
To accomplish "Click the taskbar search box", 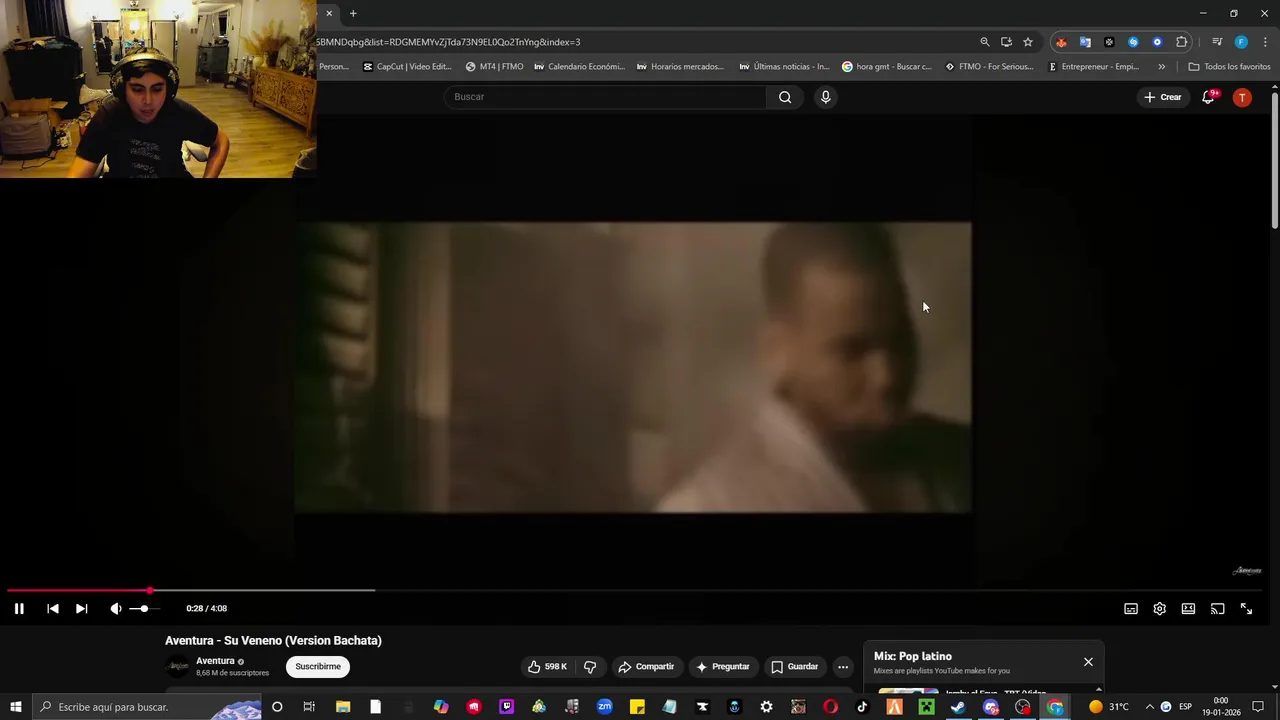I will (148, 707).
